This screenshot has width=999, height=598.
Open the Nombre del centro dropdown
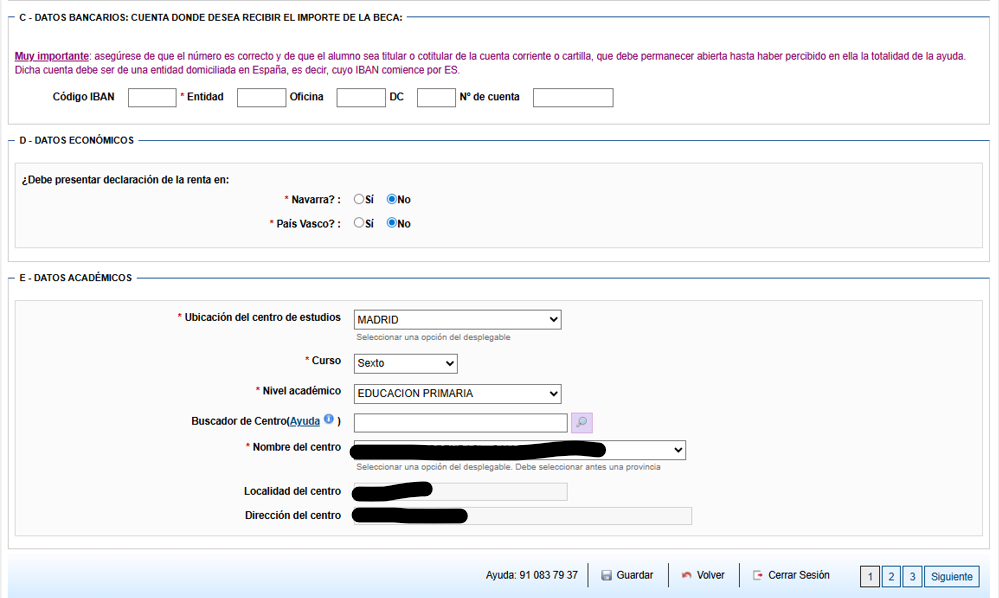point(520,450)
